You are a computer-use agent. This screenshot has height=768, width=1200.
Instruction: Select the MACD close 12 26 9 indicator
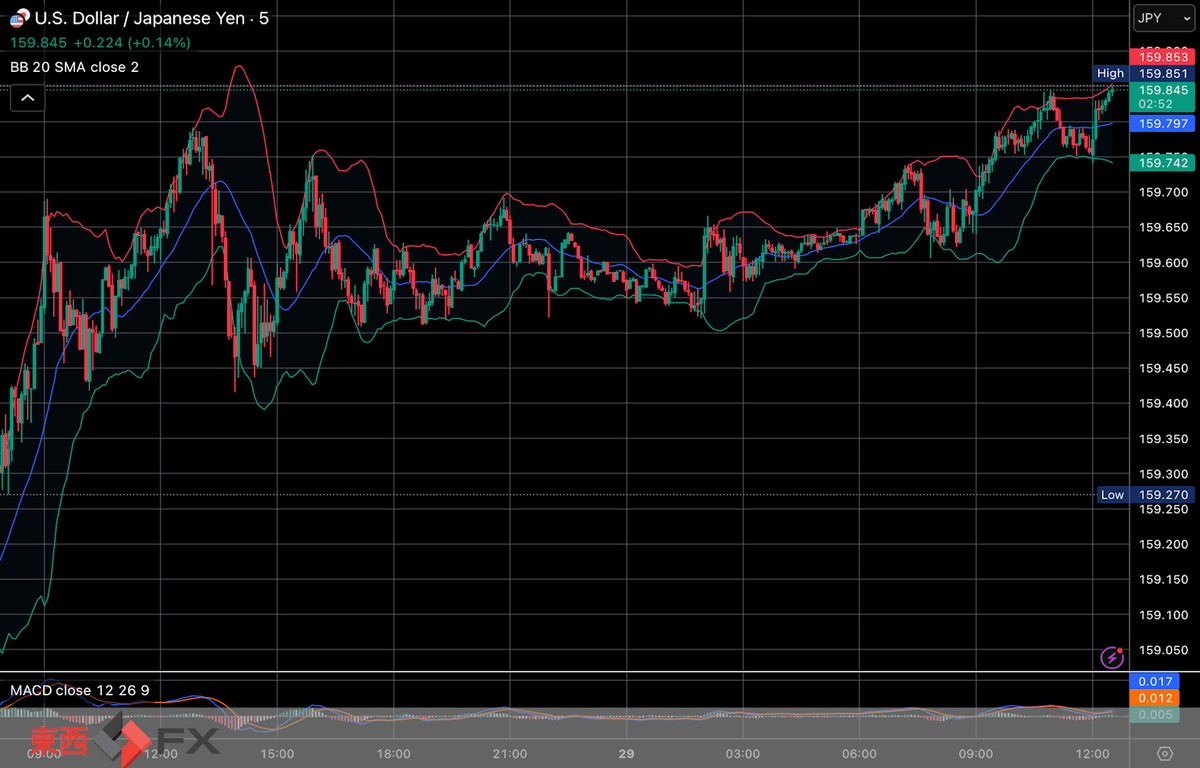[79, 690]
